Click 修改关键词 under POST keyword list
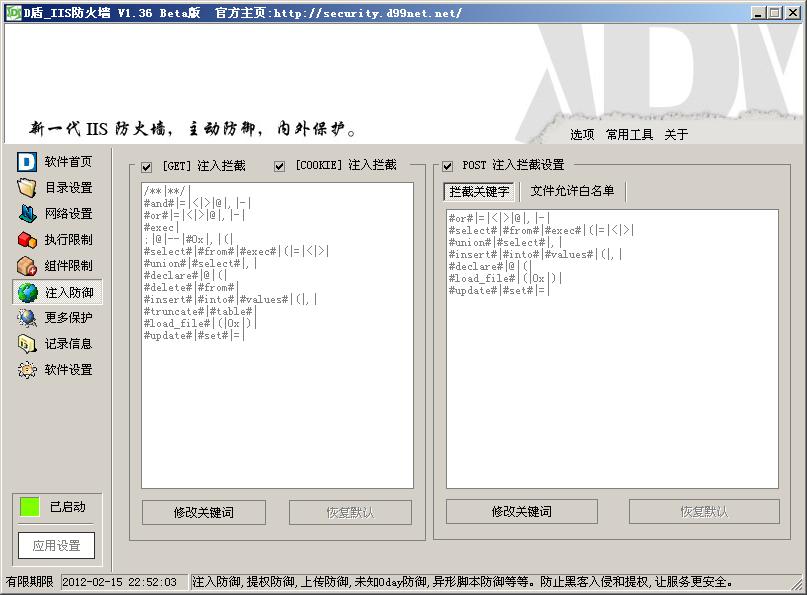The height and width of the screenshot is (595, 807). (522, 512)
